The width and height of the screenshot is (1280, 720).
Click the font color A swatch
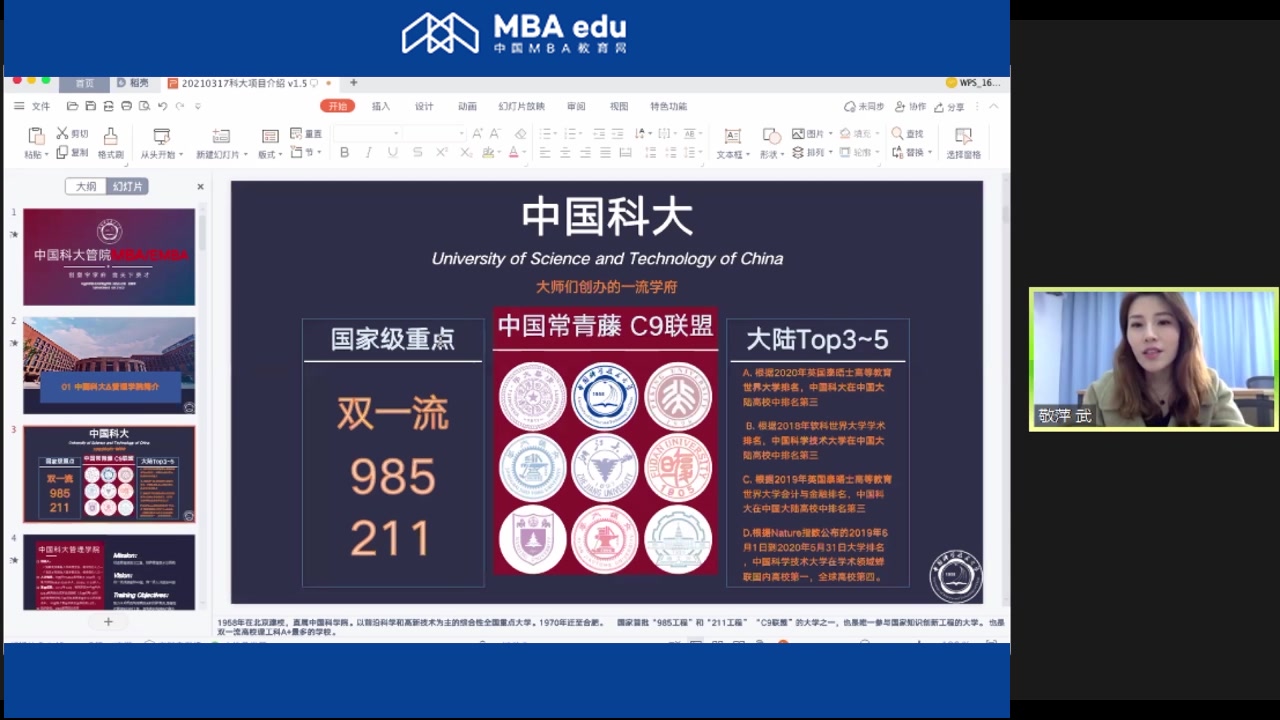coord(513,152)
